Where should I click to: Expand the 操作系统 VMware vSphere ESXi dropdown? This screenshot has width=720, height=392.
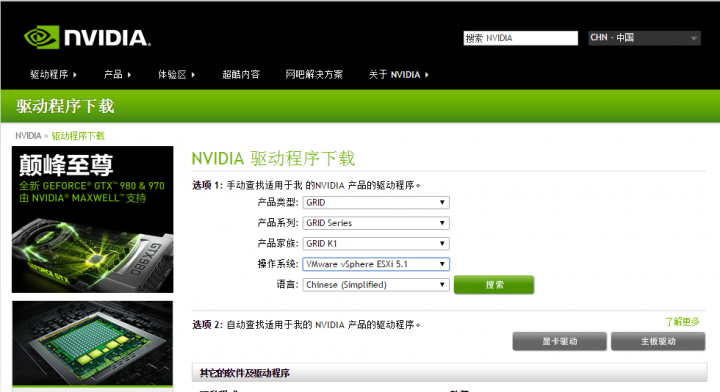(x=376, y=264)
